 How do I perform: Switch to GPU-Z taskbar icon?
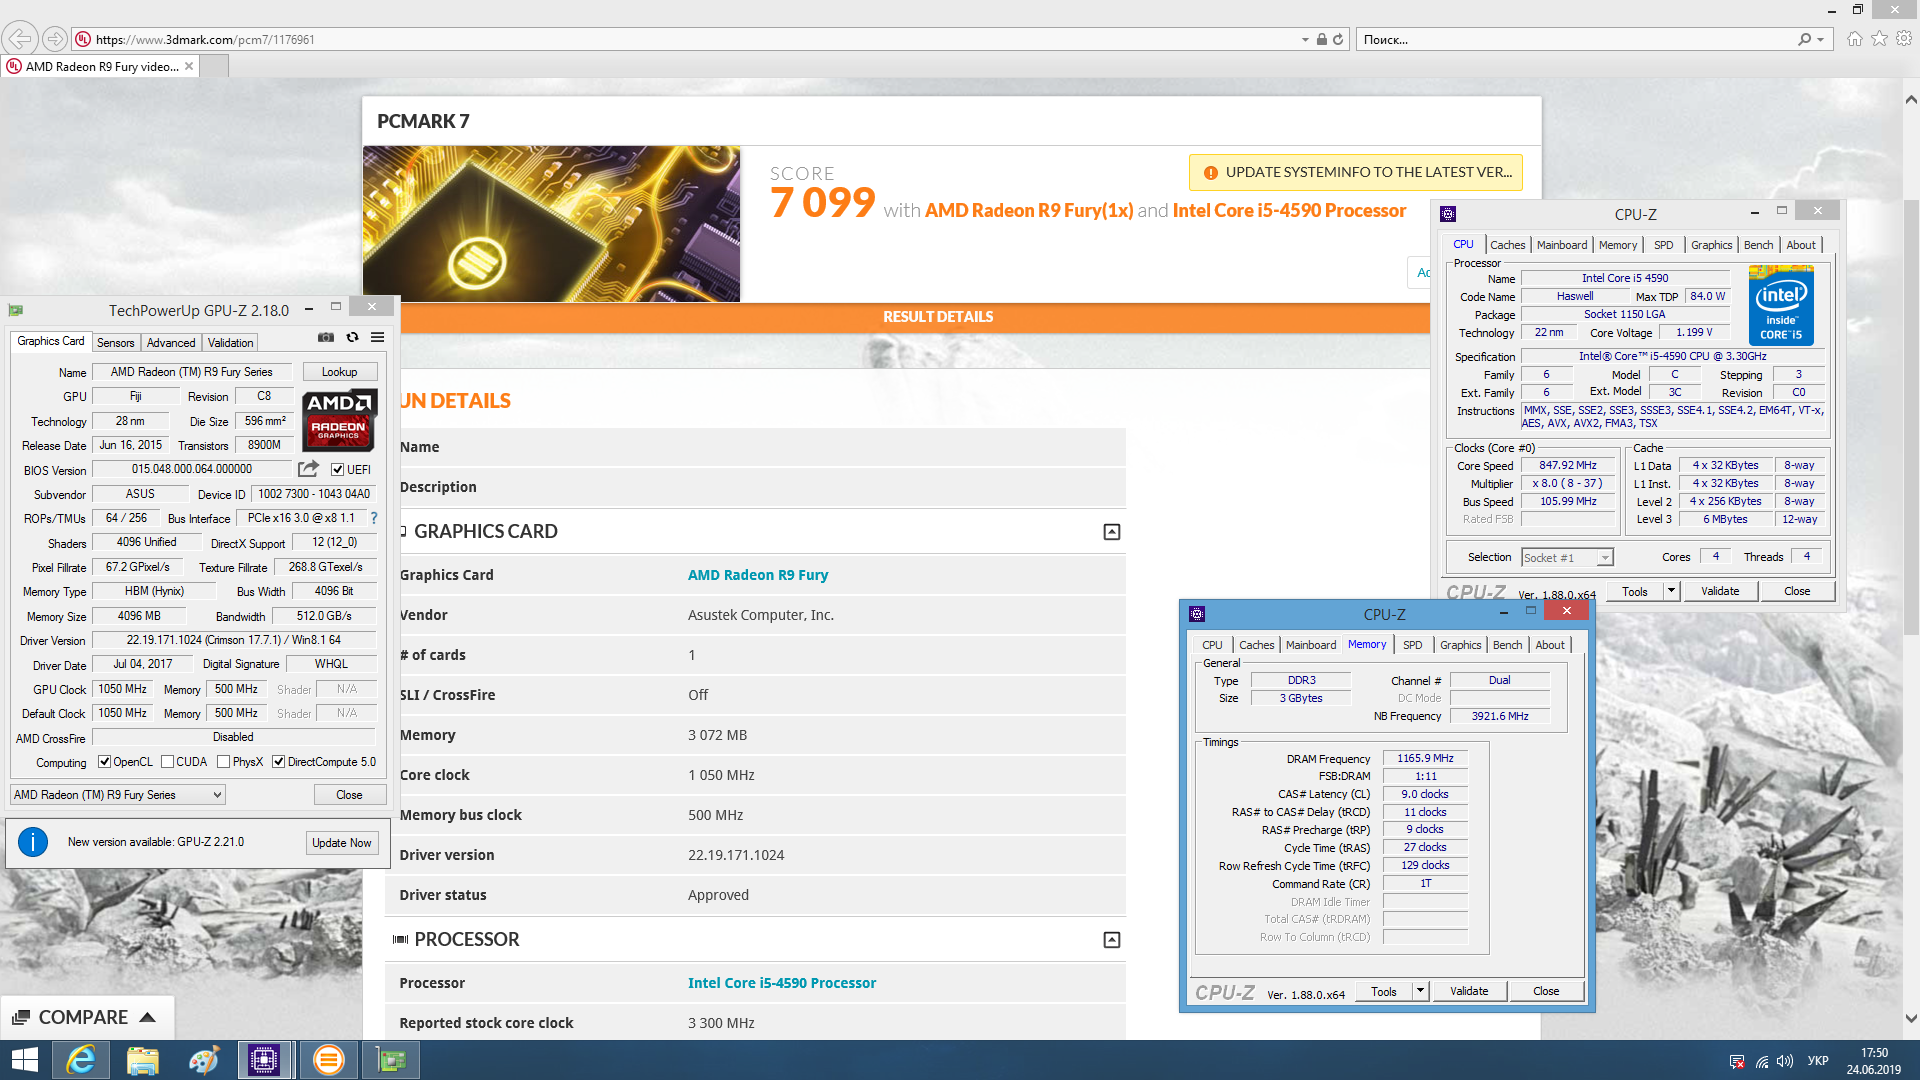coord(390,1060)
